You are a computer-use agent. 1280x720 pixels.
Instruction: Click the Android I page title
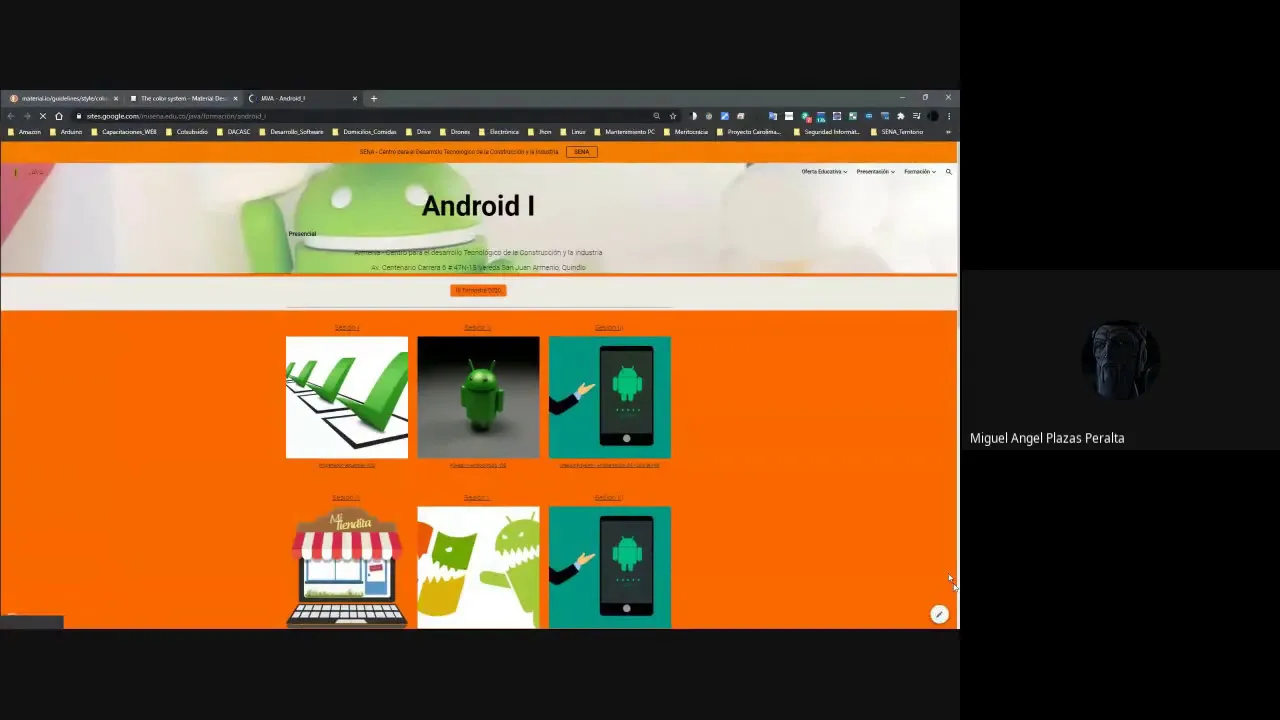click(478, 206)
